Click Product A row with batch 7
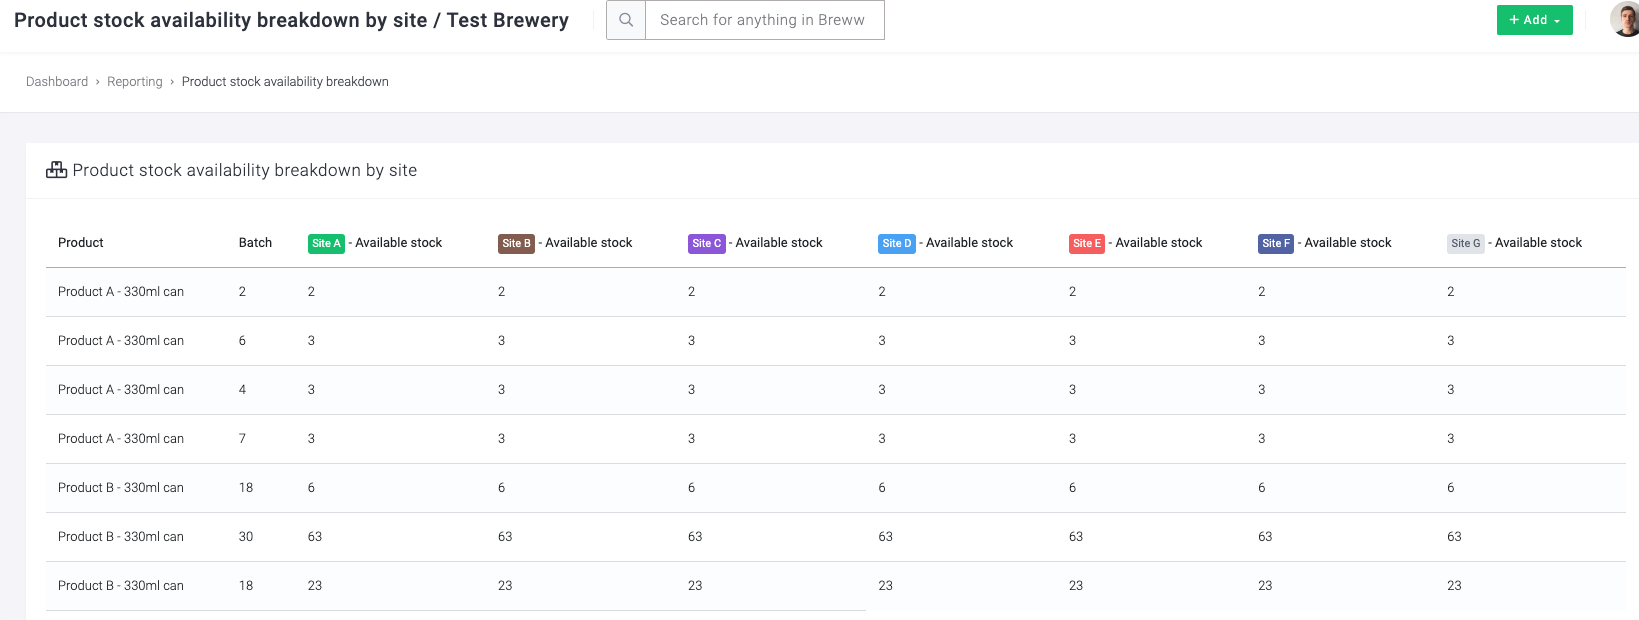This screenshot has width=1639, height=620. pyautogui.click(x=836, y=439)
